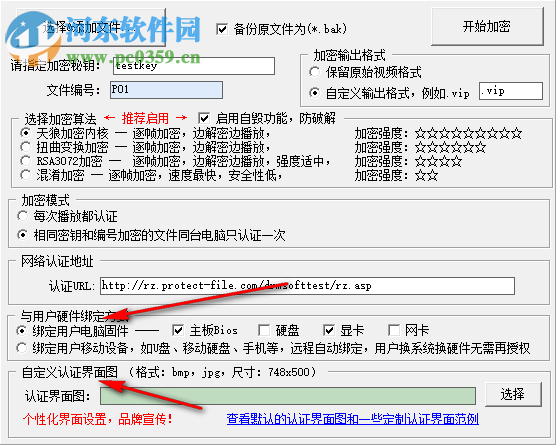The width and height of the screenshot is (556, 445).
Task: Select 混淆加密 algorithm radio button
Action: [26, 175]
